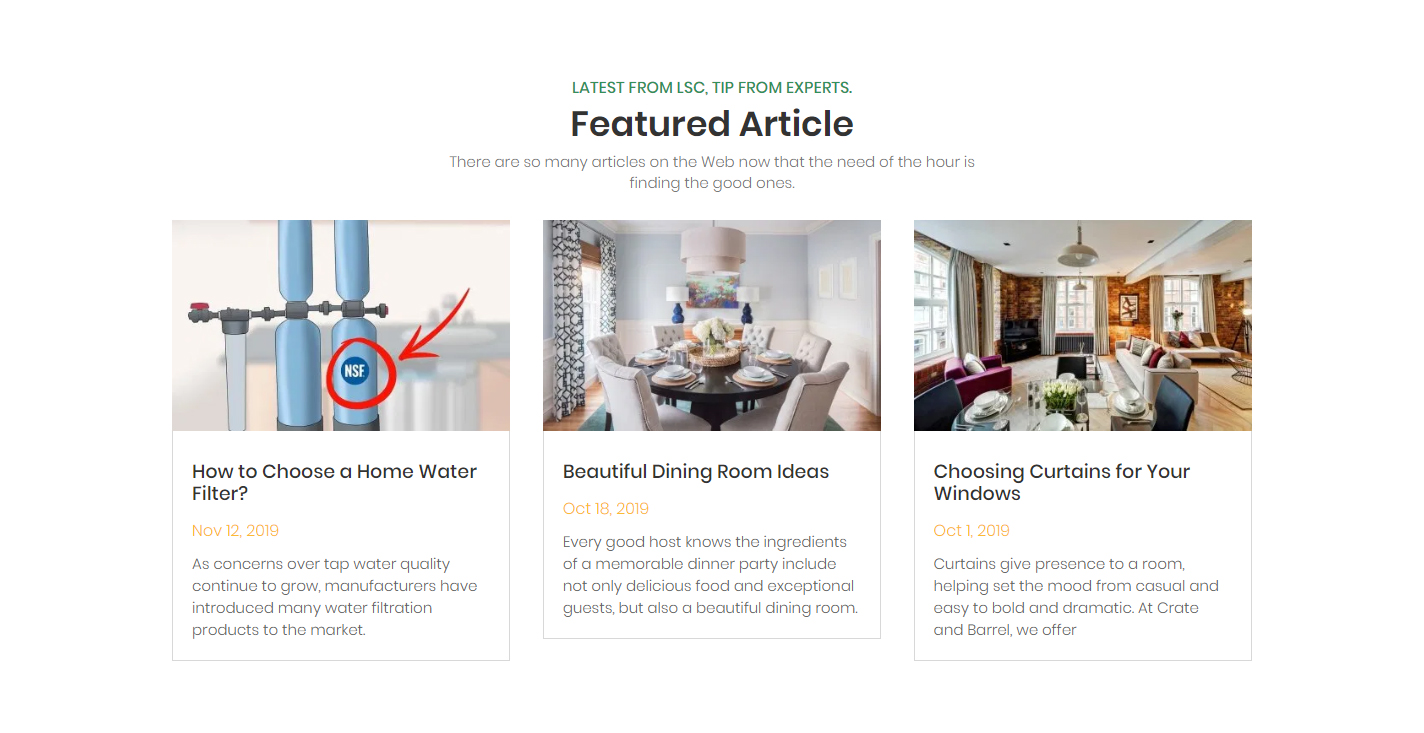Click the NSF badge circled in red
Image resolution: width=1424 pixels, height=733 pixels.
[355, 370]
